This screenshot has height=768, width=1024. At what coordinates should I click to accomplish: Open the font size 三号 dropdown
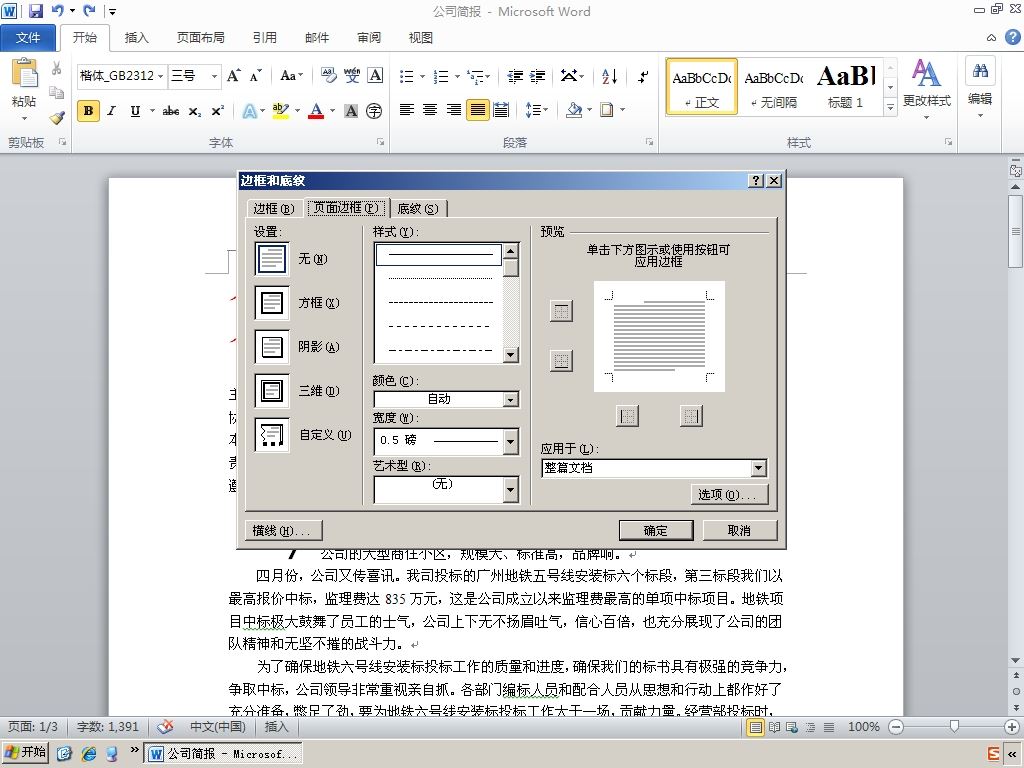(x=214, y=76)
